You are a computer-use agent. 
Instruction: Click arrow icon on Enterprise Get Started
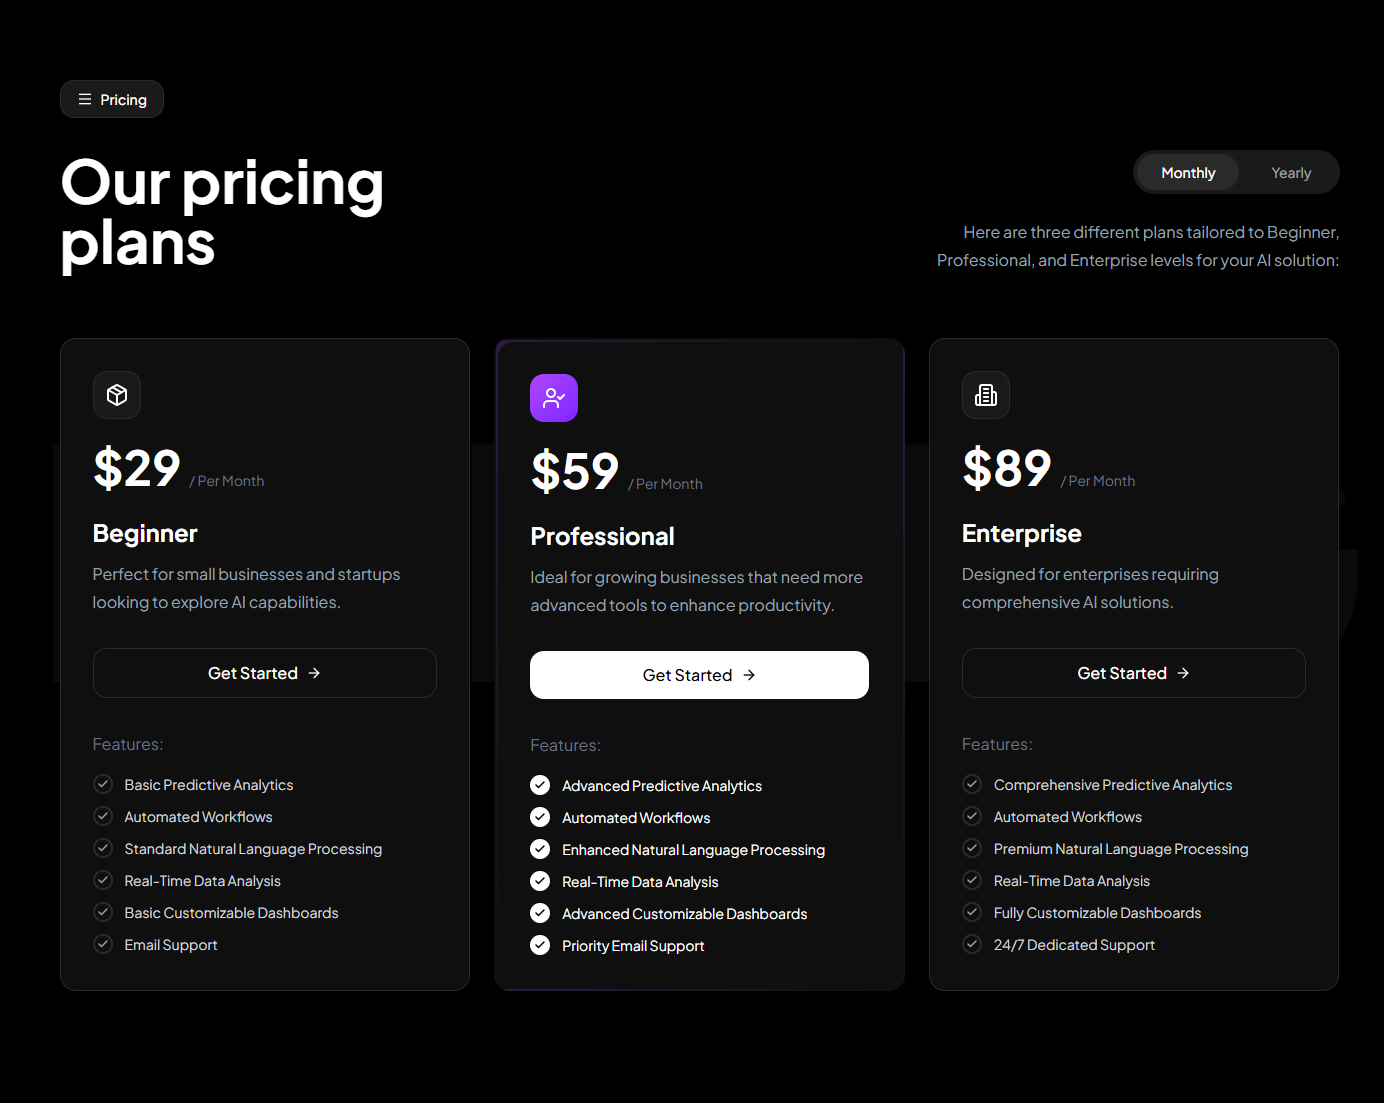[x=1183, y=673]
